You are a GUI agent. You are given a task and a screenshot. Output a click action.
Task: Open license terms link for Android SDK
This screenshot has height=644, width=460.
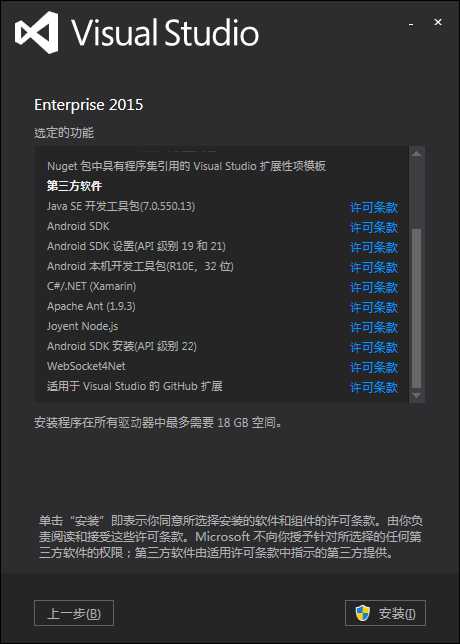coord(374,227)
